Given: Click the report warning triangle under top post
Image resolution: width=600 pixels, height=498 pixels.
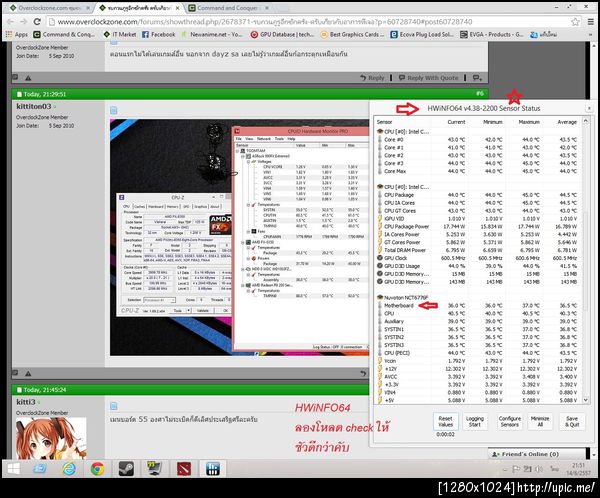Looking at the screenshot, I should (28, 78).
